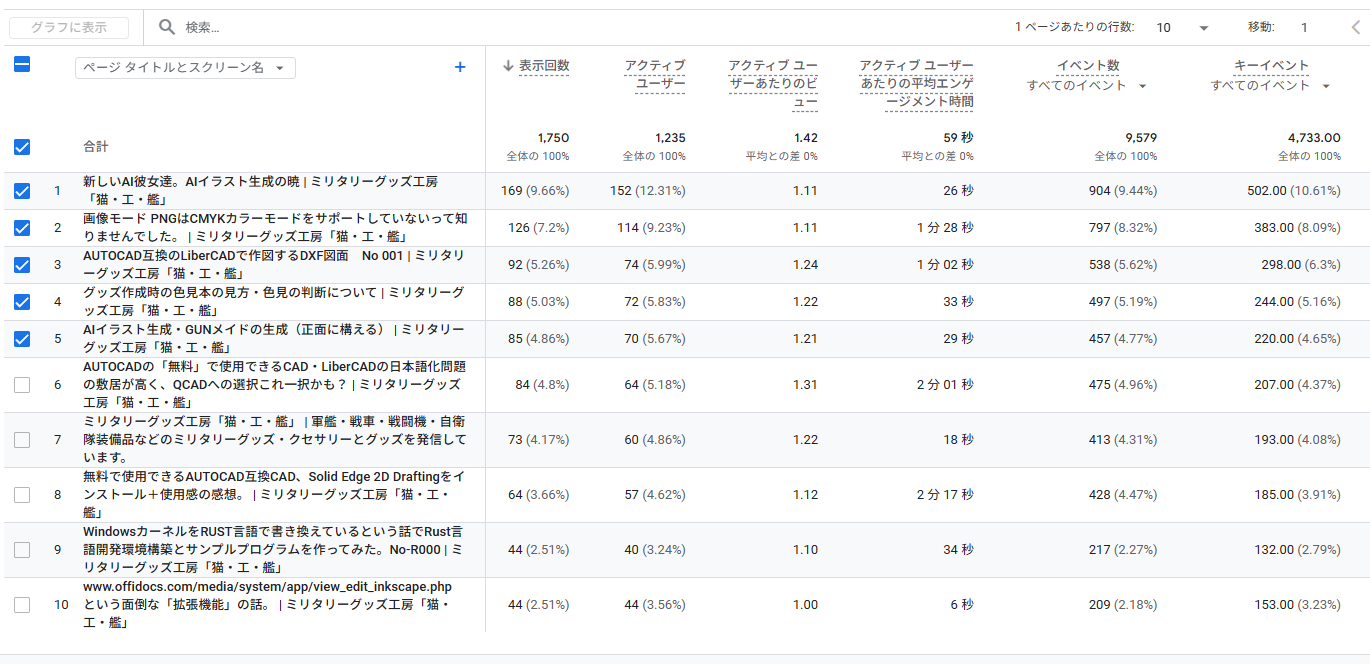Click row title 新しいAI彼女達。AIイラスト生成の暁
This screenshot has height=664, width=1370.
[x=261, y=191]
